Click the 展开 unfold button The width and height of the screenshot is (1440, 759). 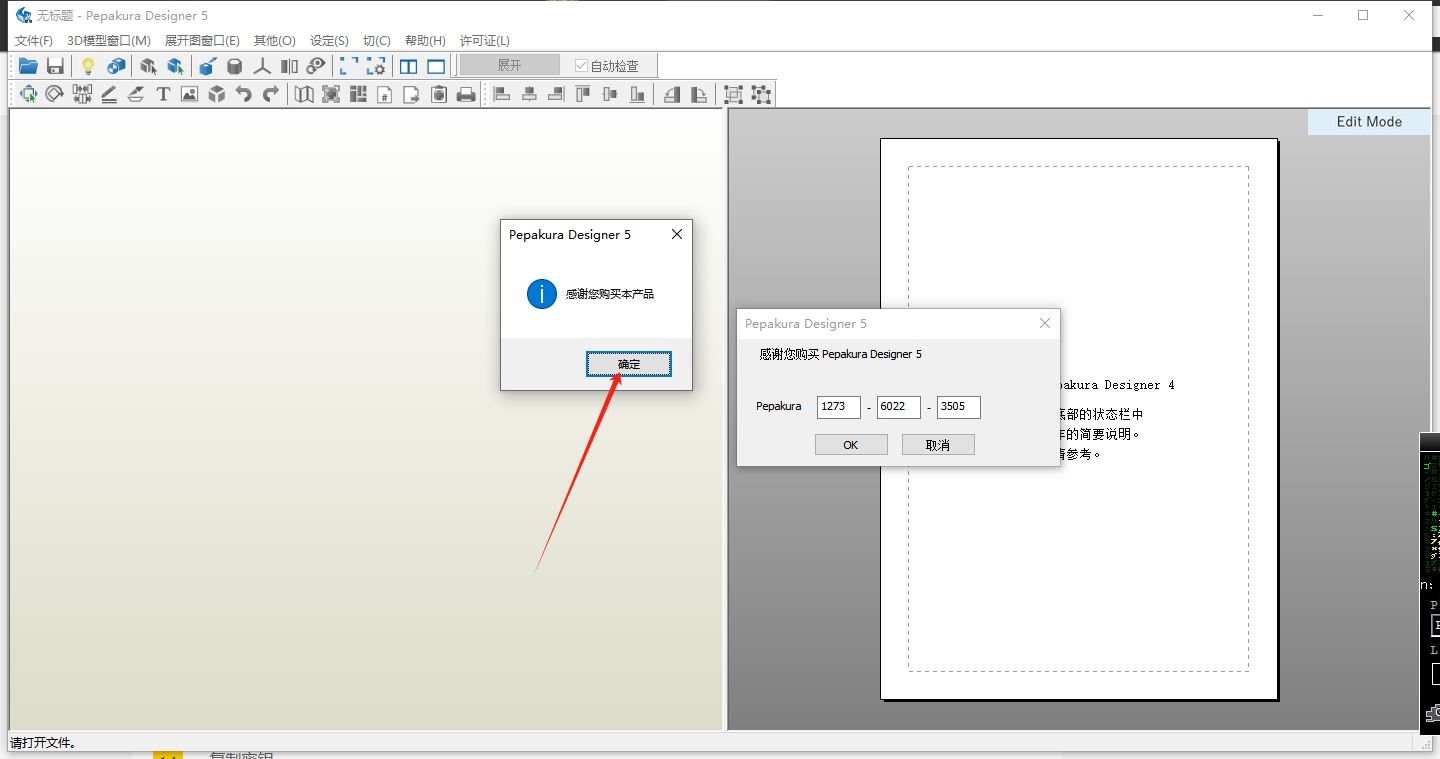(x=510, y=65)
